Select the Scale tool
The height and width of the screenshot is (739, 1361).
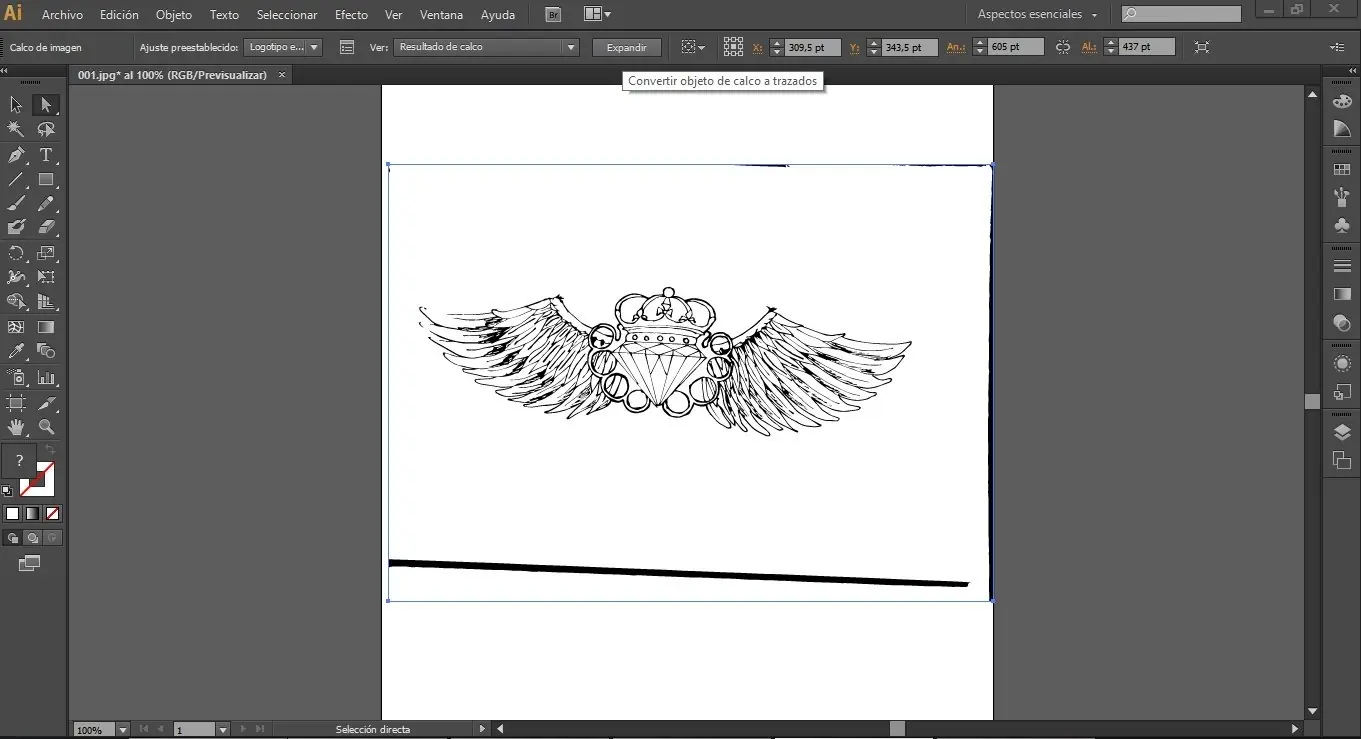pos(46,253)
